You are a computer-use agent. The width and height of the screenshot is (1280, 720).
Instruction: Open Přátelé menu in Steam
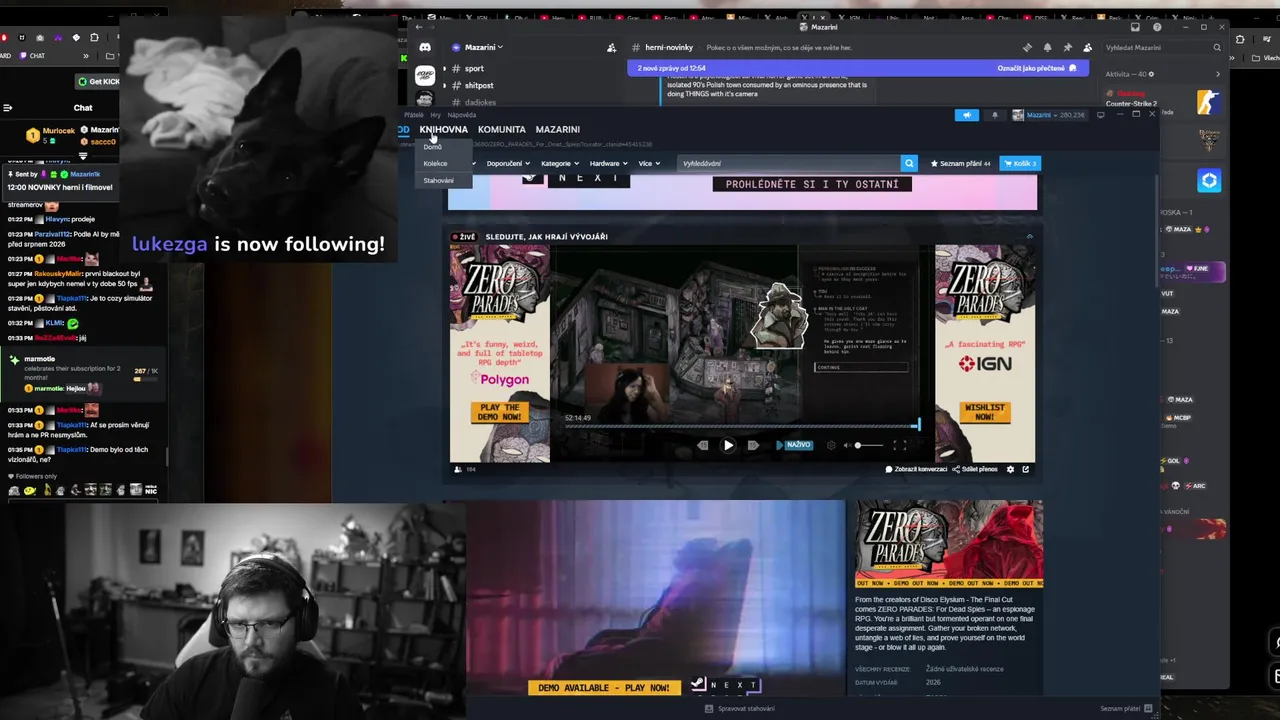413,115
